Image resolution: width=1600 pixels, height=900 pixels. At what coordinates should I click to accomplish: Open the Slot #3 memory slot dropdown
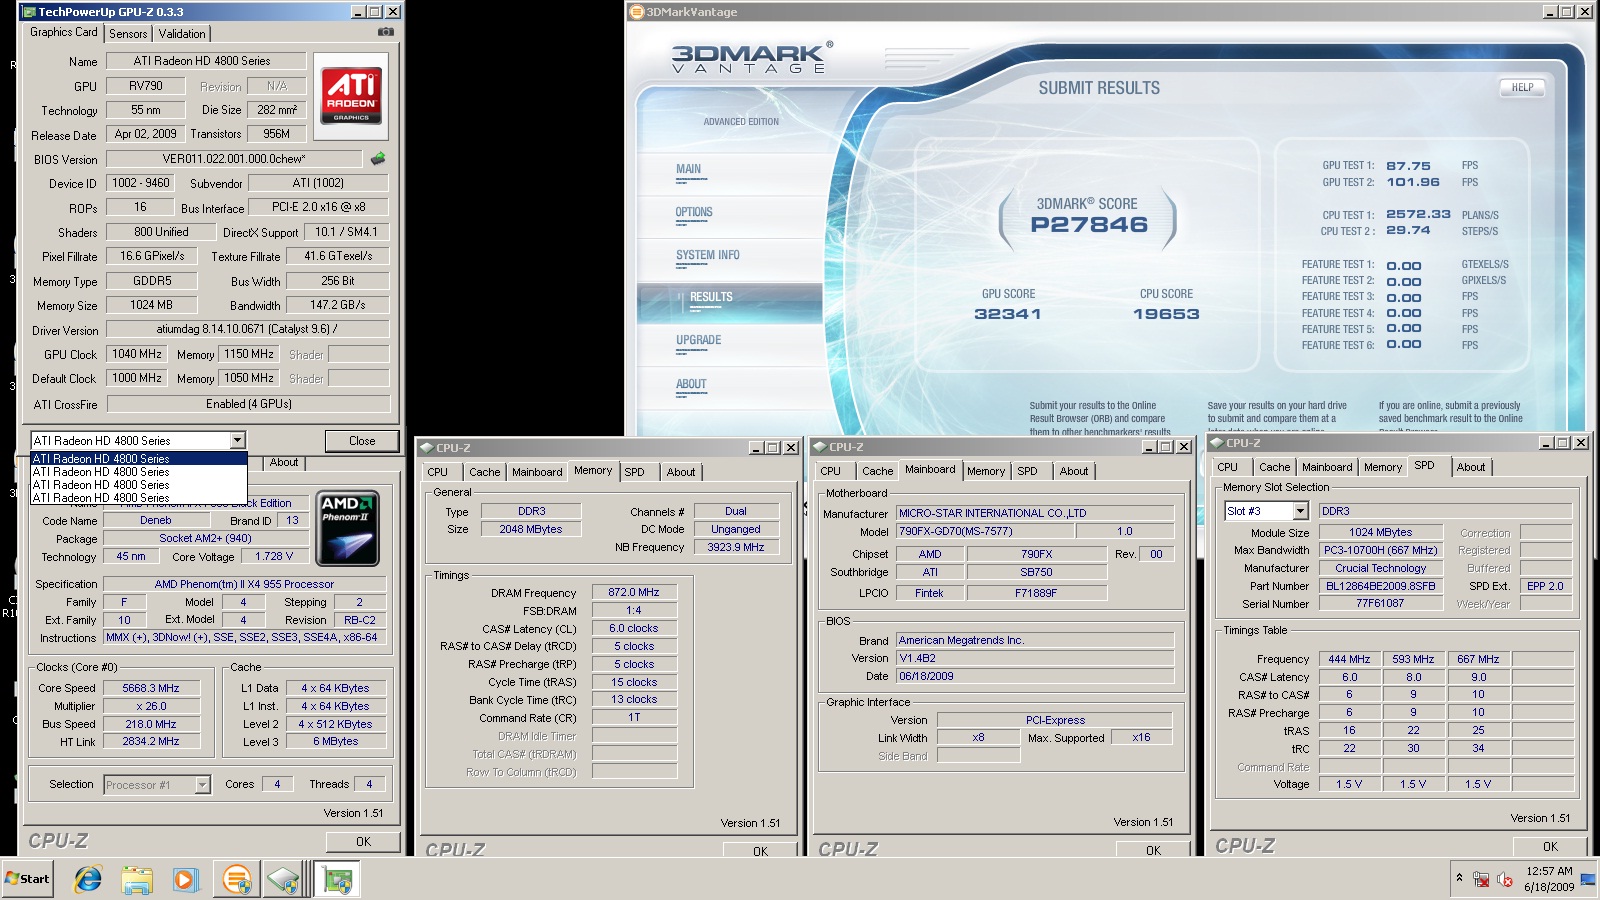1300,511
